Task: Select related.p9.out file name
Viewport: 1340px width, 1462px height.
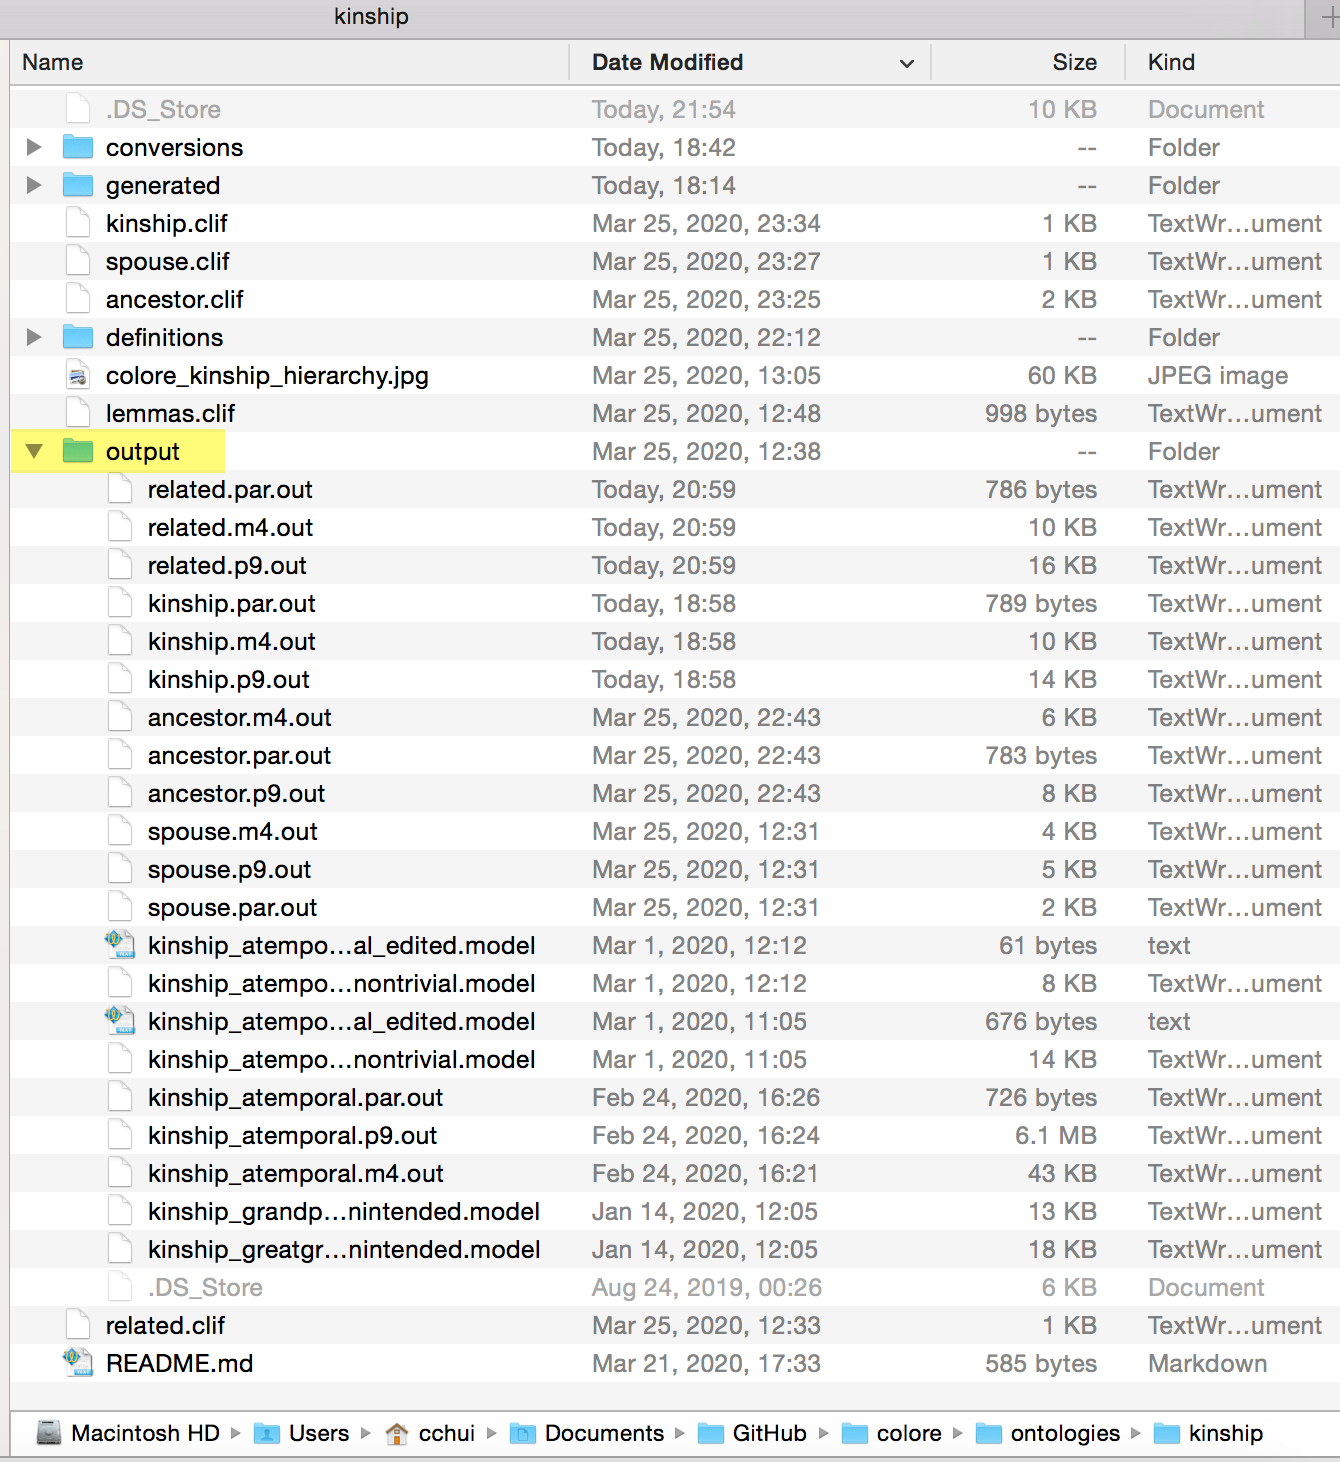Action: point(227,565)
